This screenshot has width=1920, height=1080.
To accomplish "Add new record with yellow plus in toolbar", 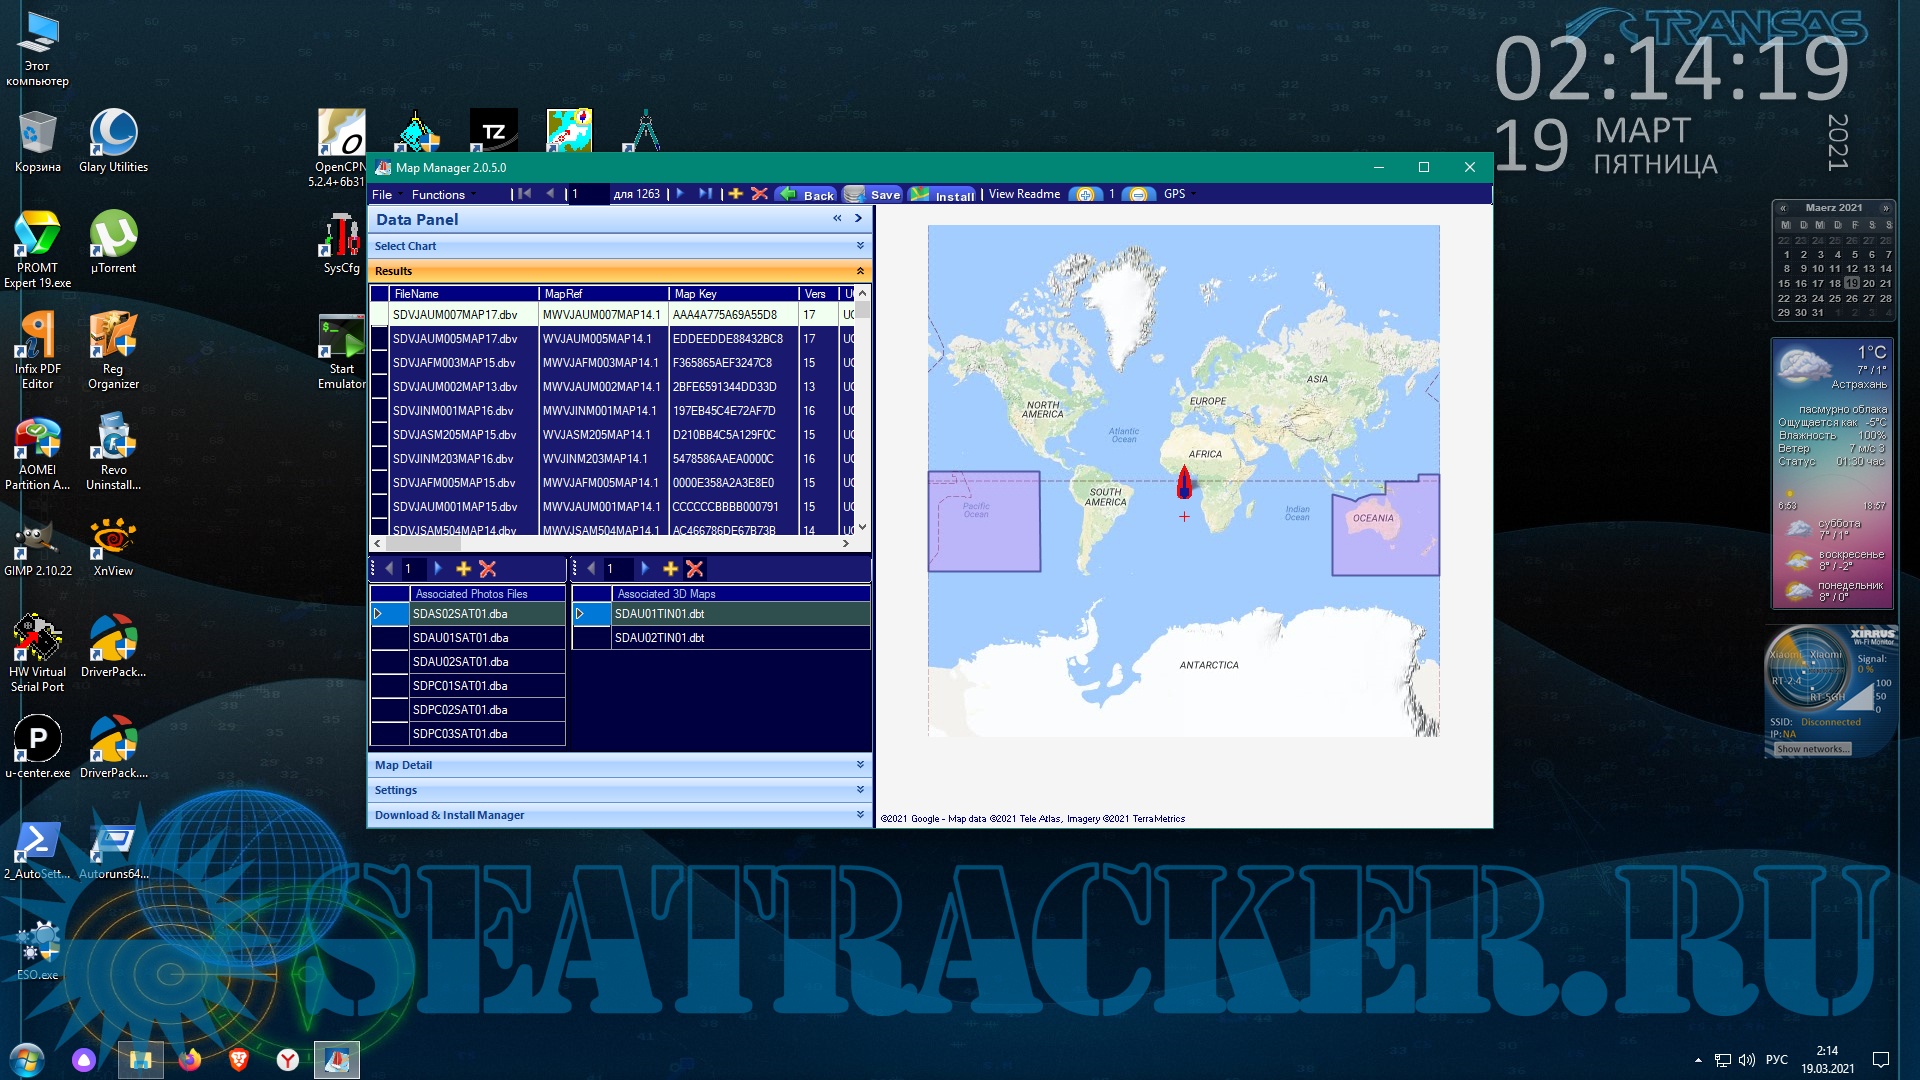I will click(x=736, y=194).
